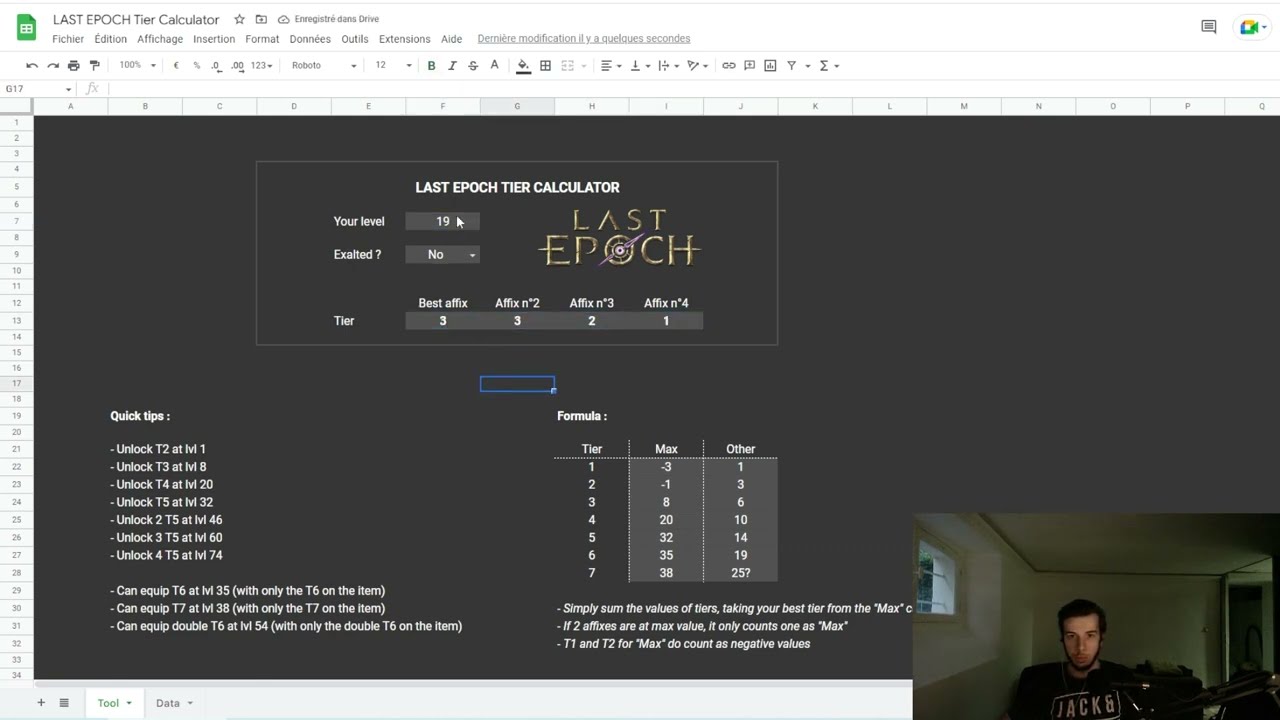This screenshot has height=720, width=1280.
Task: Open comment history icon
Action: 1209,27
